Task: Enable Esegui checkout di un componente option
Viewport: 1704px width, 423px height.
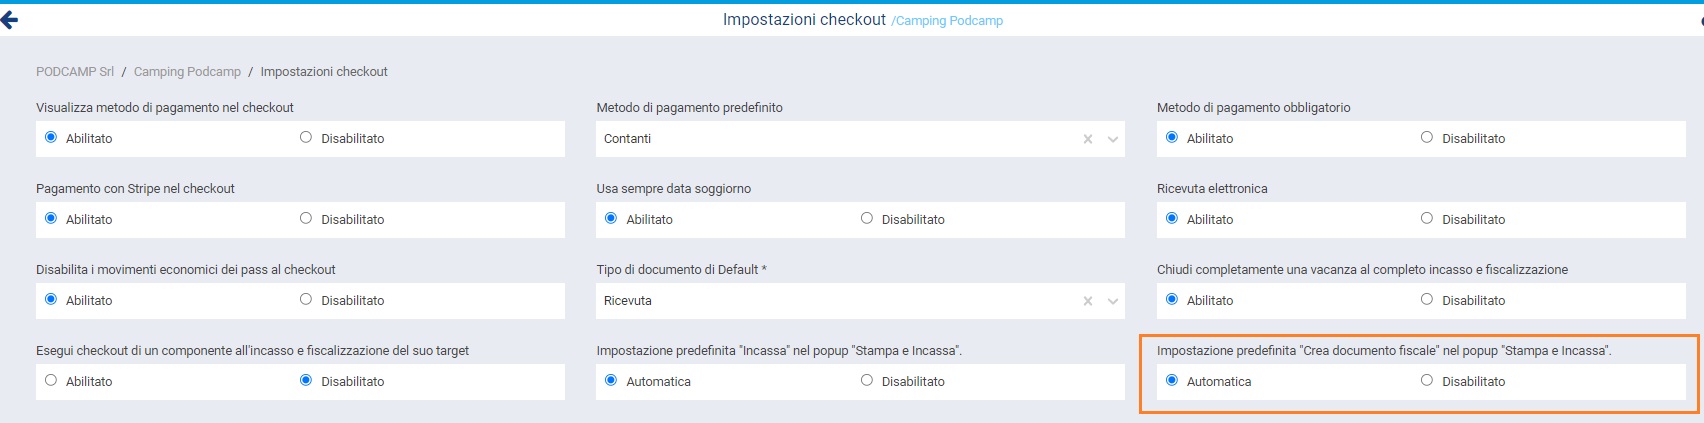Action: click(51, 381)
